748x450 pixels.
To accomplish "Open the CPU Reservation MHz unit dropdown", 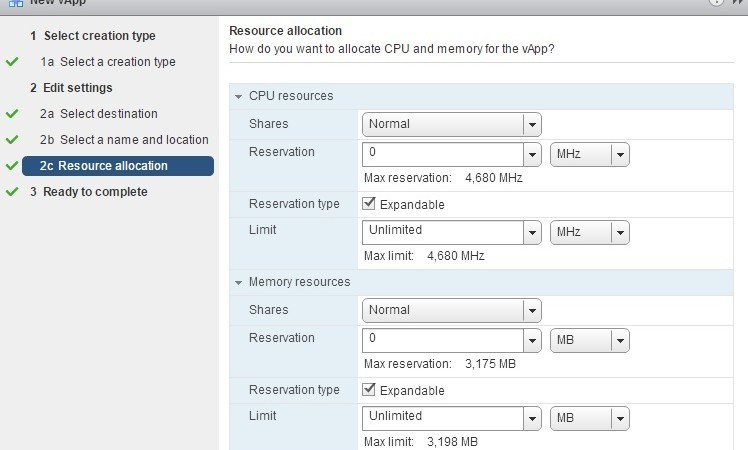I will (x=590, y=155).
